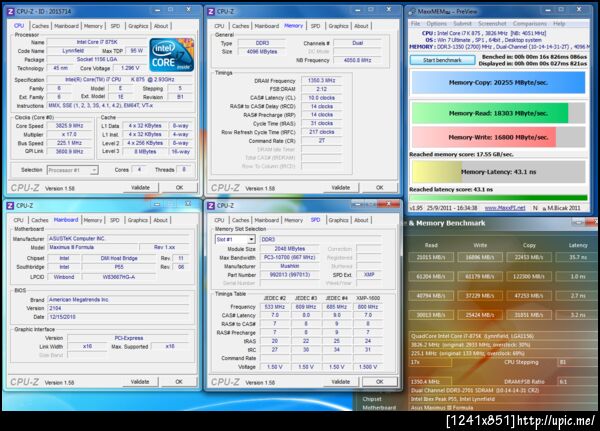Click the DRAM Frequency value '1350.3 MHz'
Viewport: 600px width, 431px height.
pos(321,81)
